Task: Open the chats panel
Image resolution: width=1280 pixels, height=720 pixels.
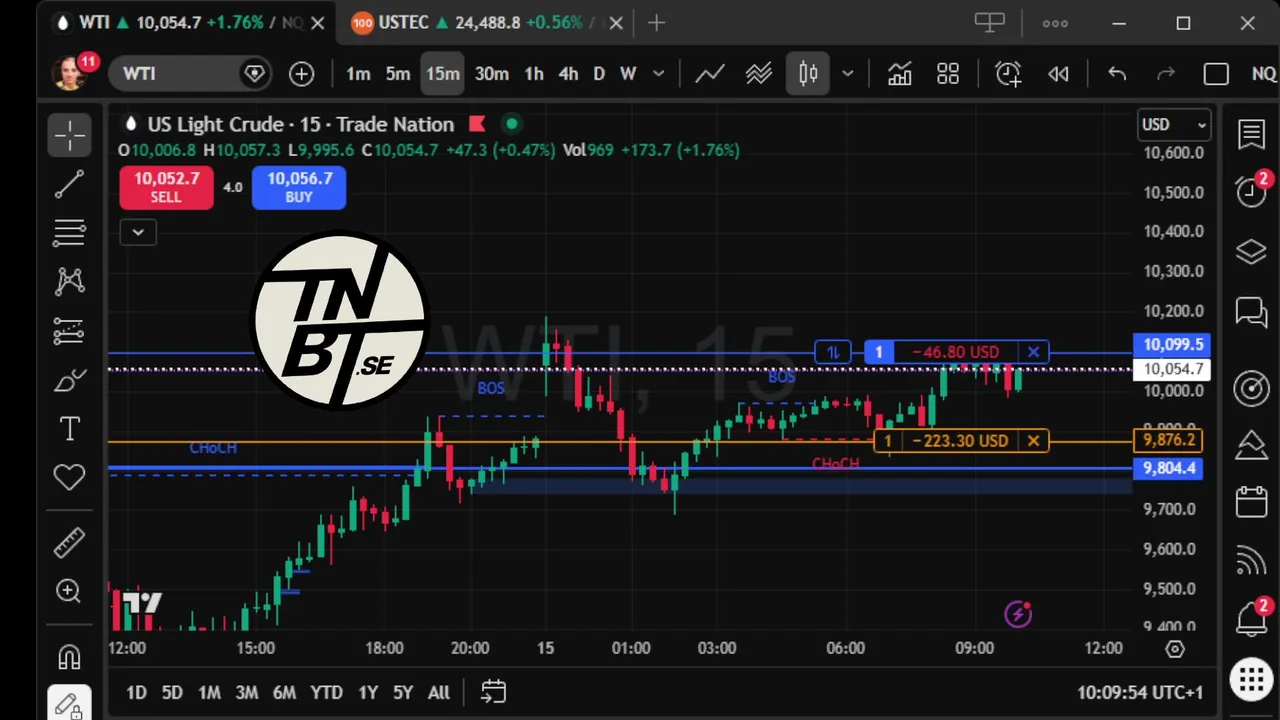Action: [1251, 312]
